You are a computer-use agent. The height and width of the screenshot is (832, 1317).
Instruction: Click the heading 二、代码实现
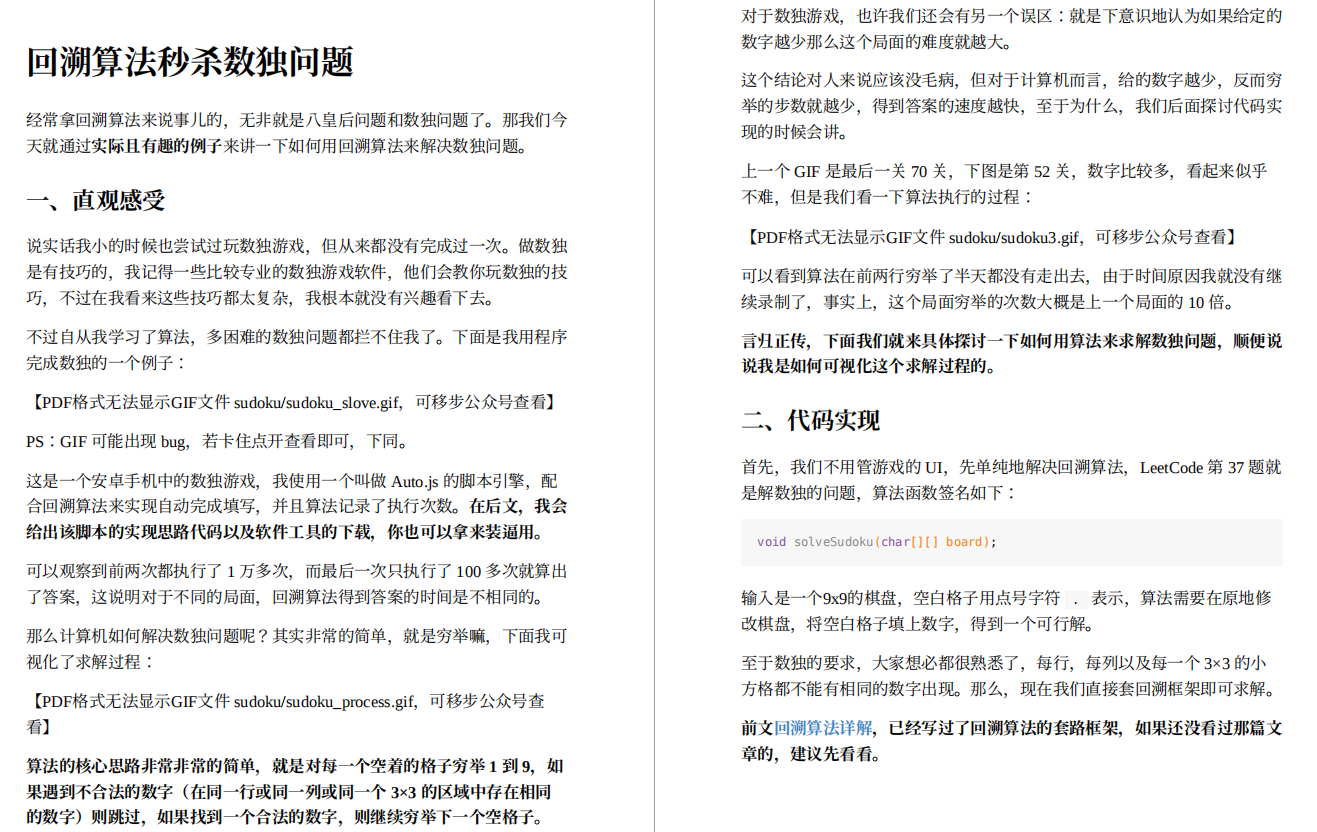[810, 420]
